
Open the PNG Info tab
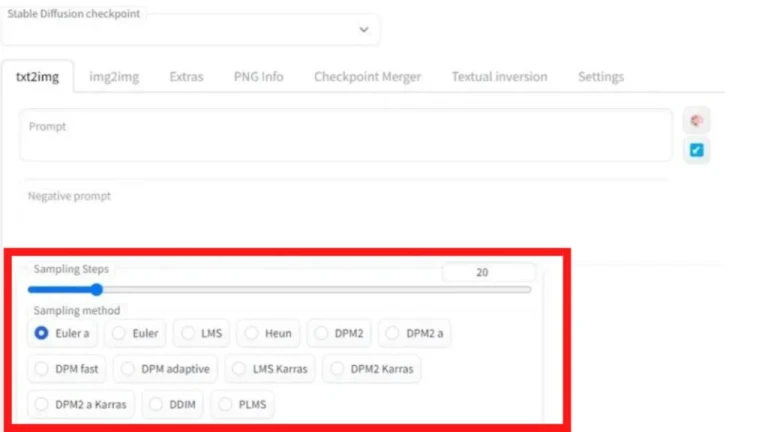(x=259, y=77)
